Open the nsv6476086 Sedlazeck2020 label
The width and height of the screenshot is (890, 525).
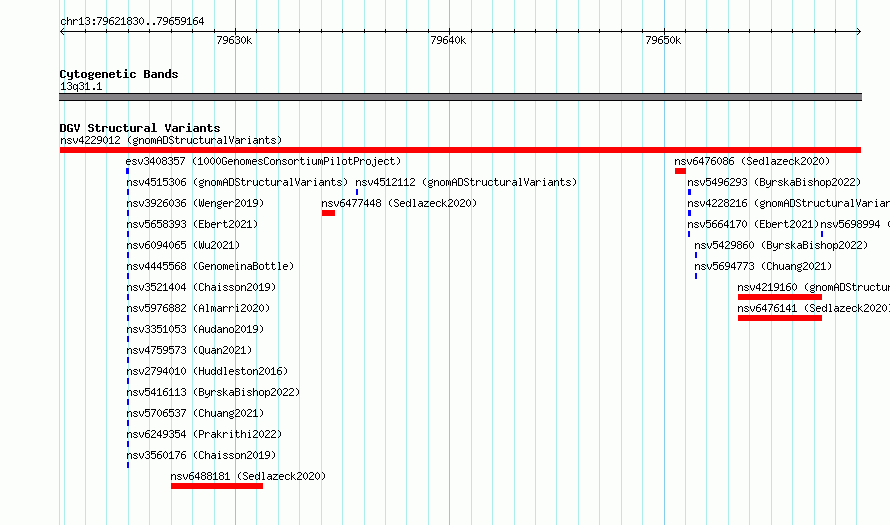(752, 161)
